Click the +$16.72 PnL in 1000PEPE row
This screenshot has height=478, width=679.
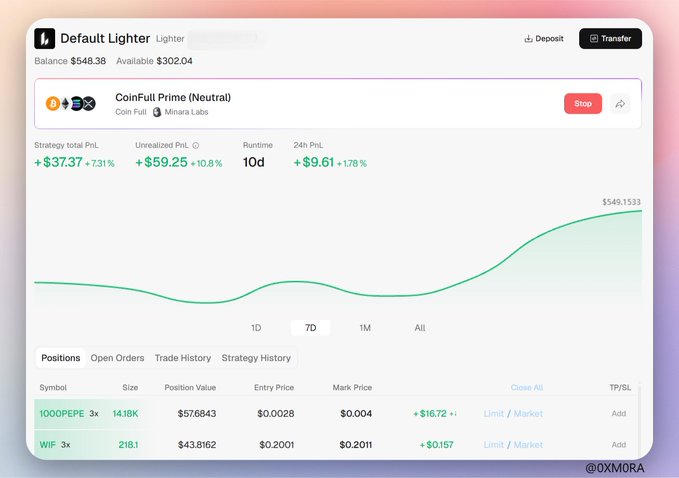coord(430,413)
